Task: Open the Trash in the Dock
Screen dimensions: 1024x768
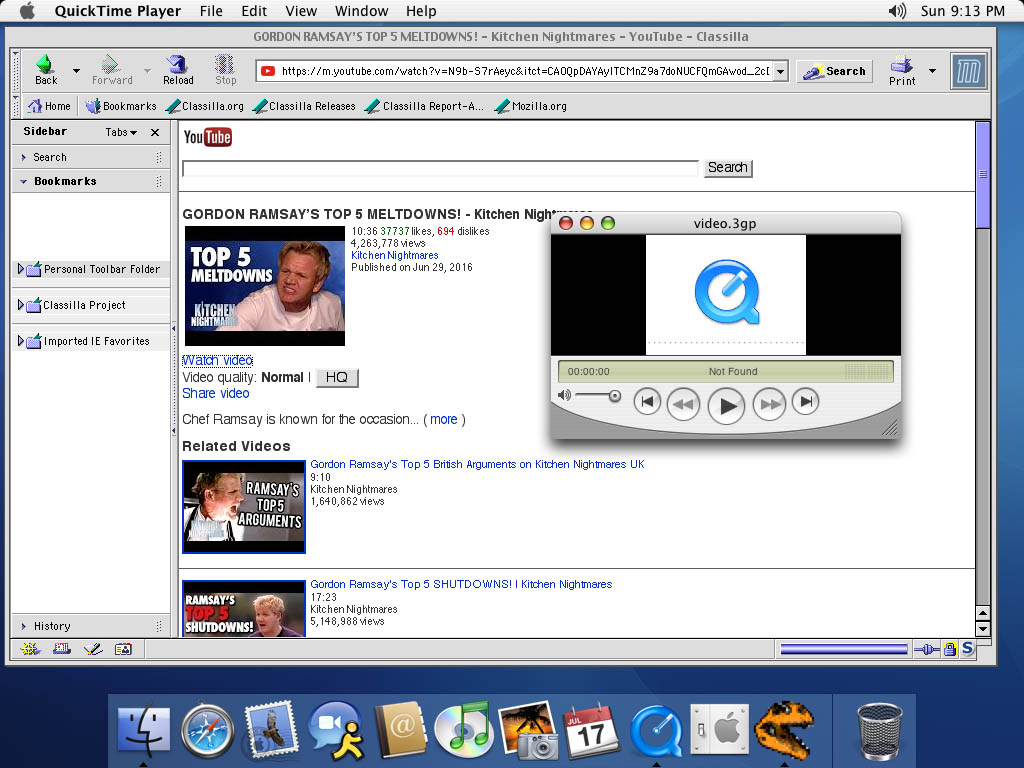Action: click(879, 731)
